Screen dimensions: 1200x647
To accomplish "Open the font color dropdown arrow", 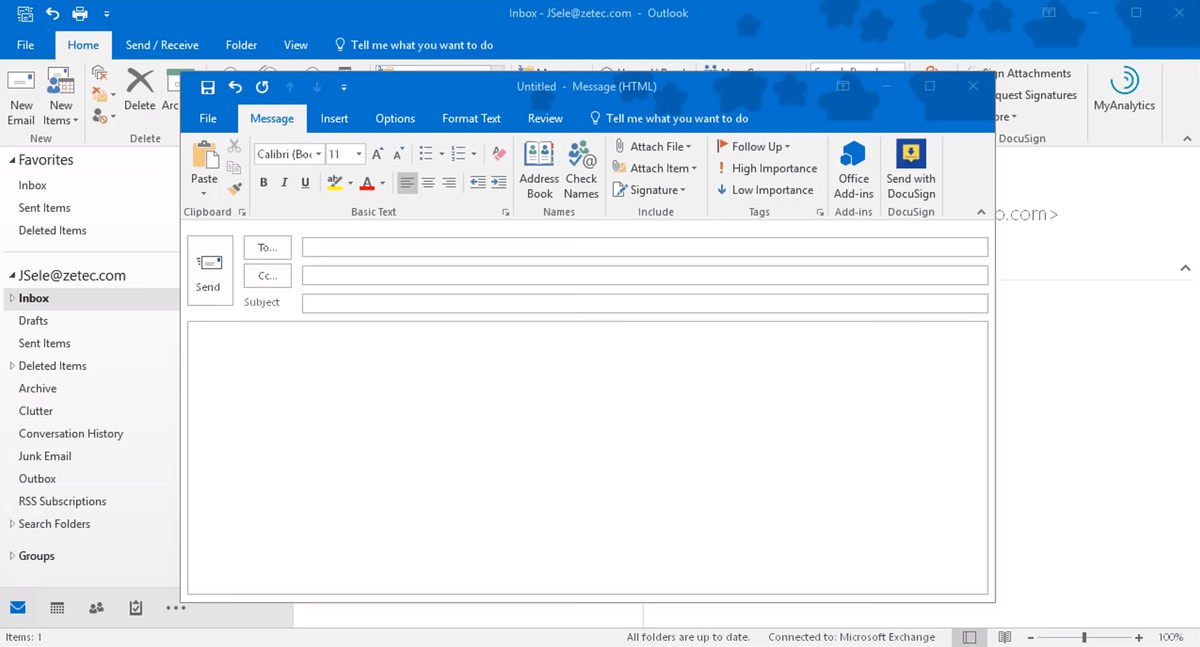I will pyautogui.click(x=382, y=183).
